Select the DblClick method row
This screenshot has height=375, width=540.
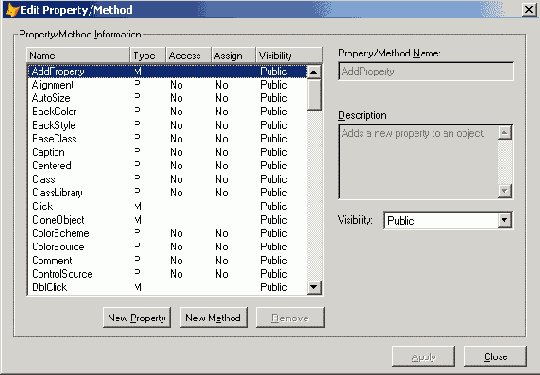[x=167, y=287]
